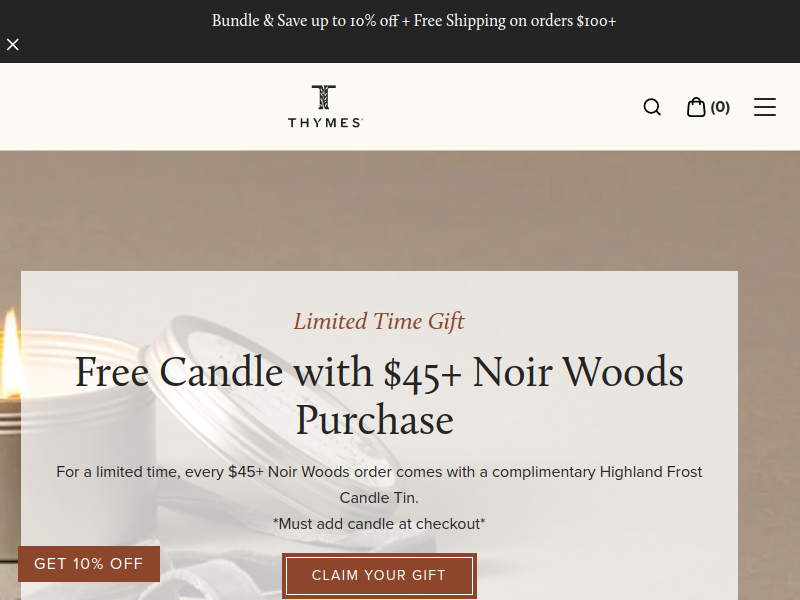800x600 pixels.
Task: Click the THYMES wordmark under the logo
Action: [325, 123]
